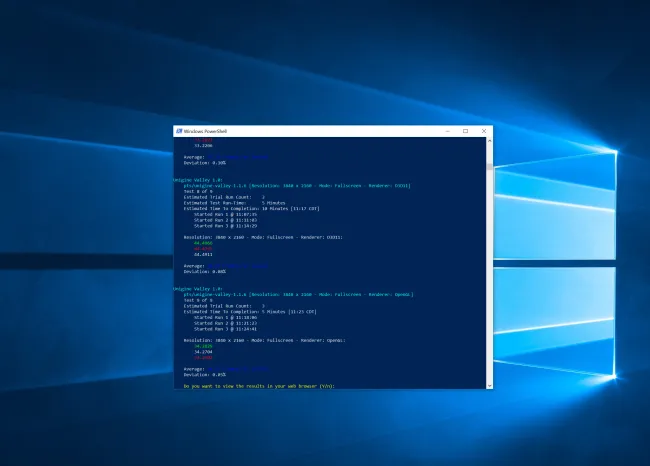Click the PowerShell icon in the title bar
This screenshot has height=466, width=650.
pos(177,131)
